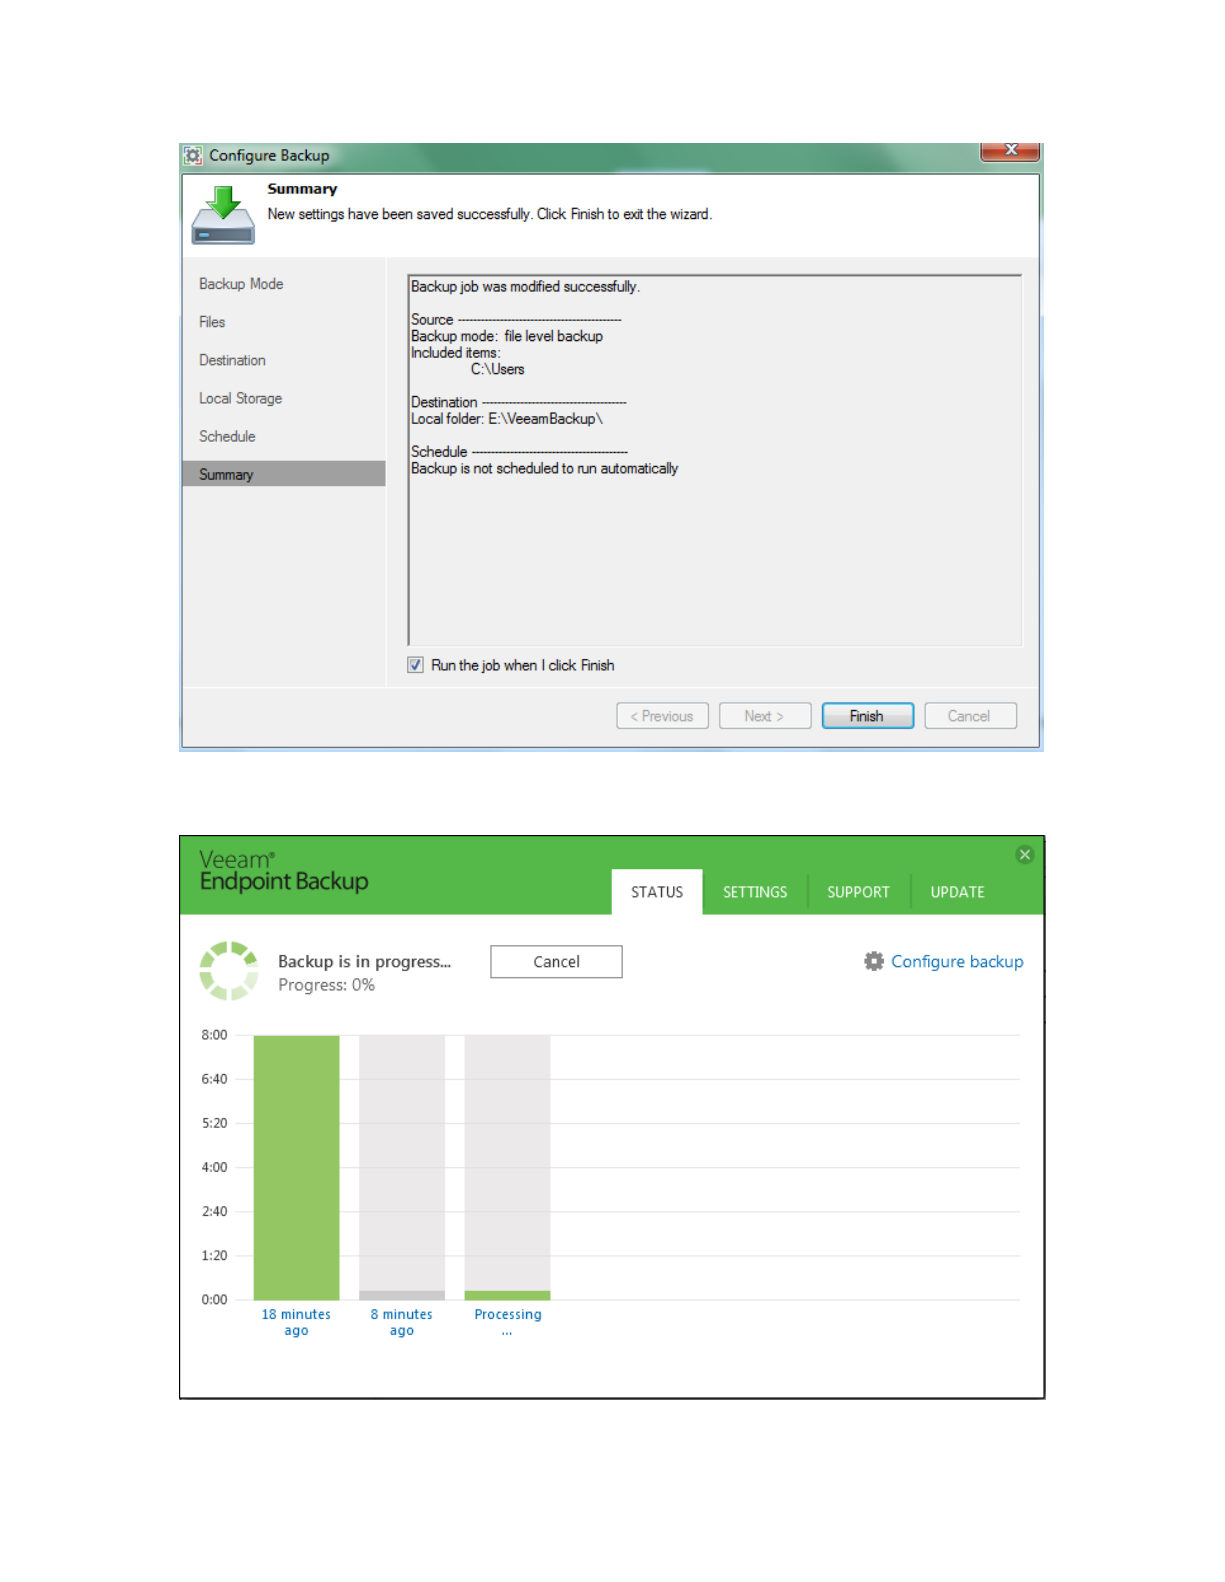Switch to the Support tab

point(857,892)
